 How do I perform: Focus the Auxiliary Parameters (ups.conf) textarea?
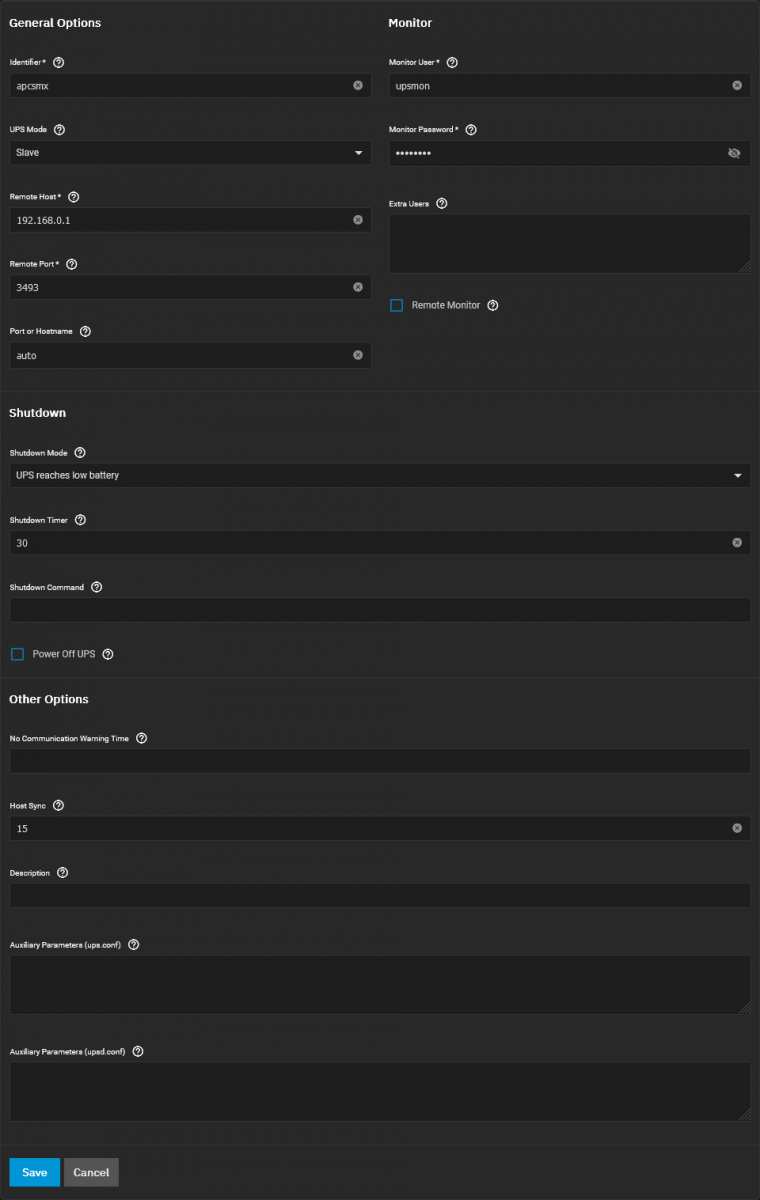[380, 985]
